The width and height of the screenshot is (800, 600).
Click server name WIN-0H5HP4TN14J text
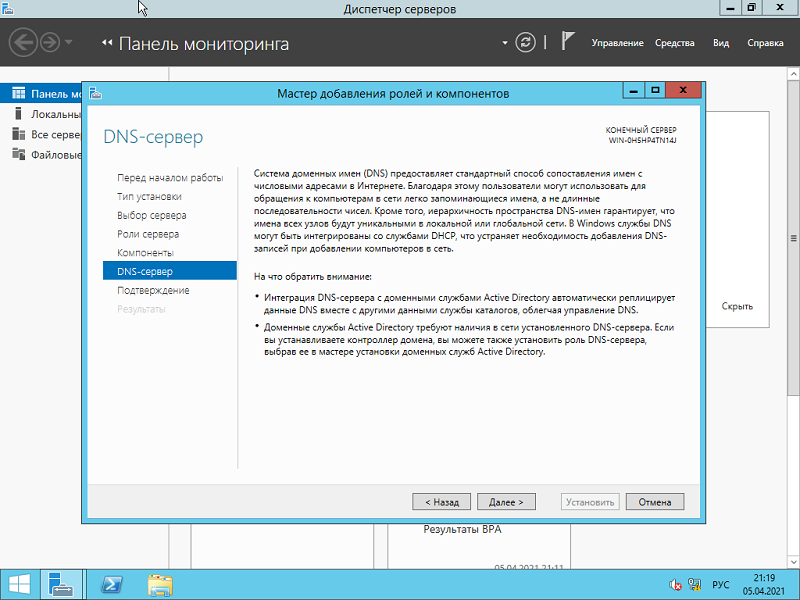click(642, 140)
